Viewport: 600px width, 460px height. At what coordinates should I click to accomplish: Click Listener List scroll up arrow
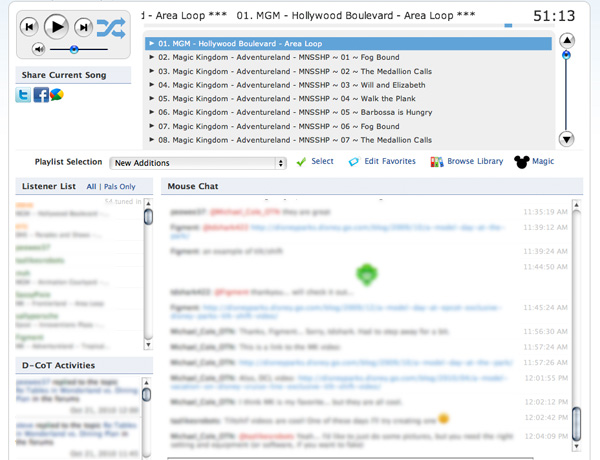tap(148, 203)
